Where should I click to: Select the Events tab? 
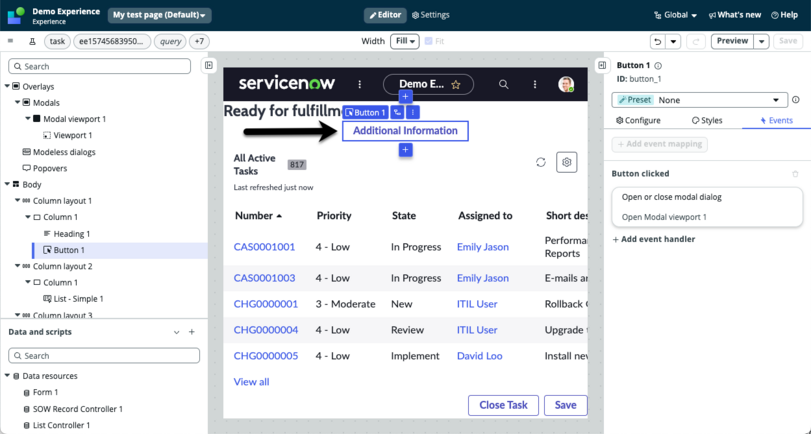[x=776, y=121]
